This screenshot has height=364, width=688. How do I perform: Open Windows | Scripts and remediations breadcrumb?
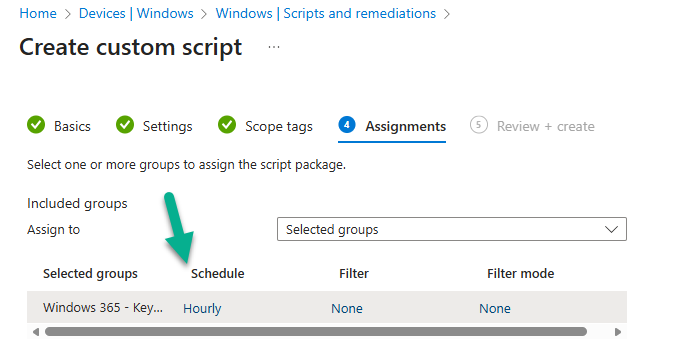(326, 14)
